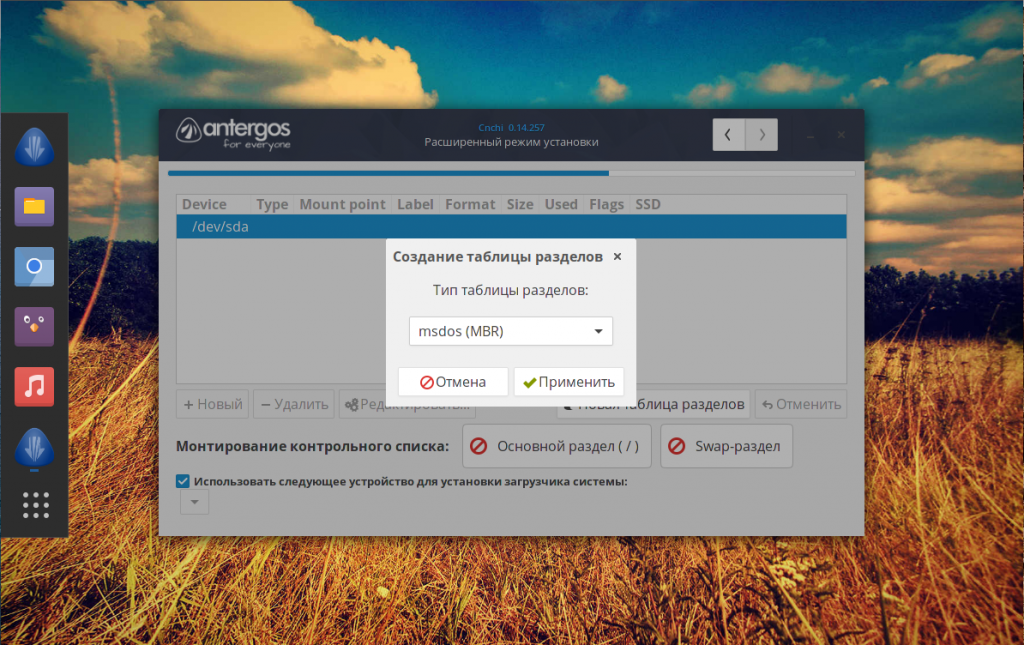
Task: Click the Type column header
Action: point(272,204)
